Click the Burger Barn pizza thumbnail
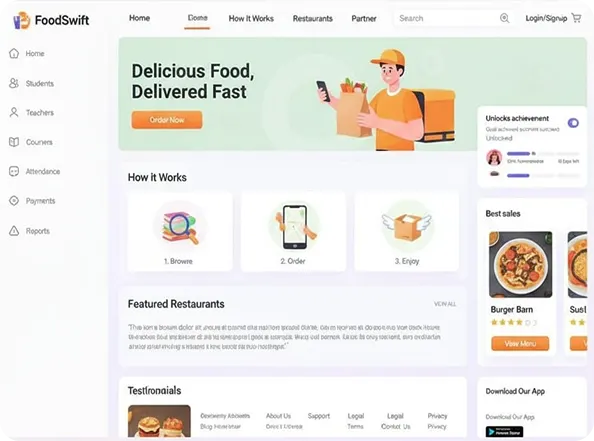594x441 pixels. click(521, 264)
